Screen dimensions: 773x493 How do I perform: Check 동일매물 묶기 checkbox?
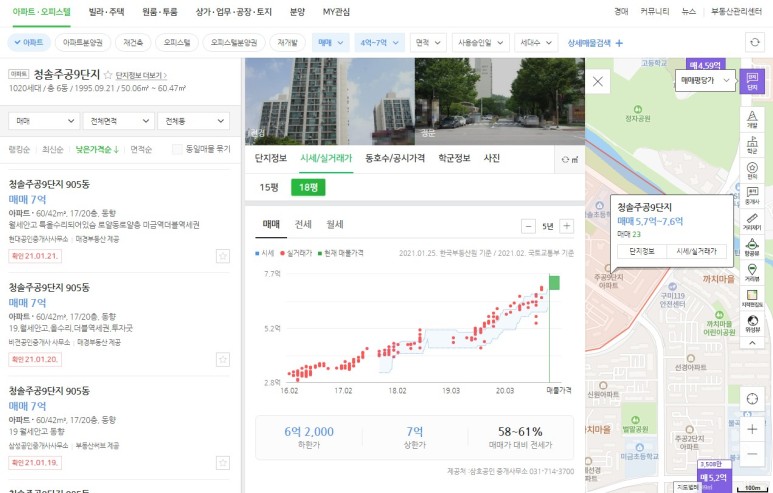point(177,149)
